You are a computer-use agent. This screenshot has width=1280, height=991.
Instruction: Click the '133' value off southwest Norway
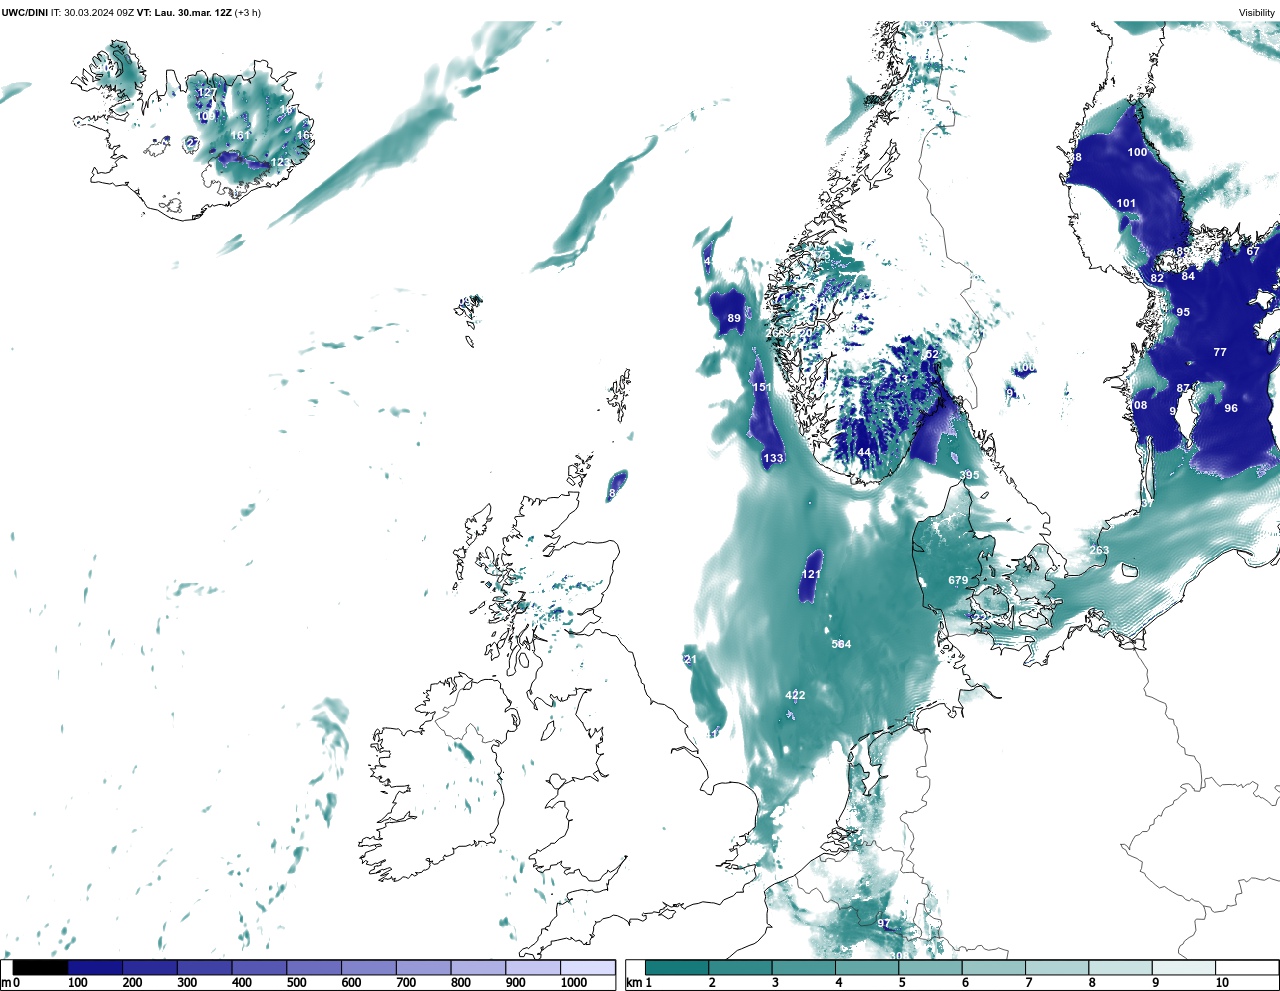point(773,458)
